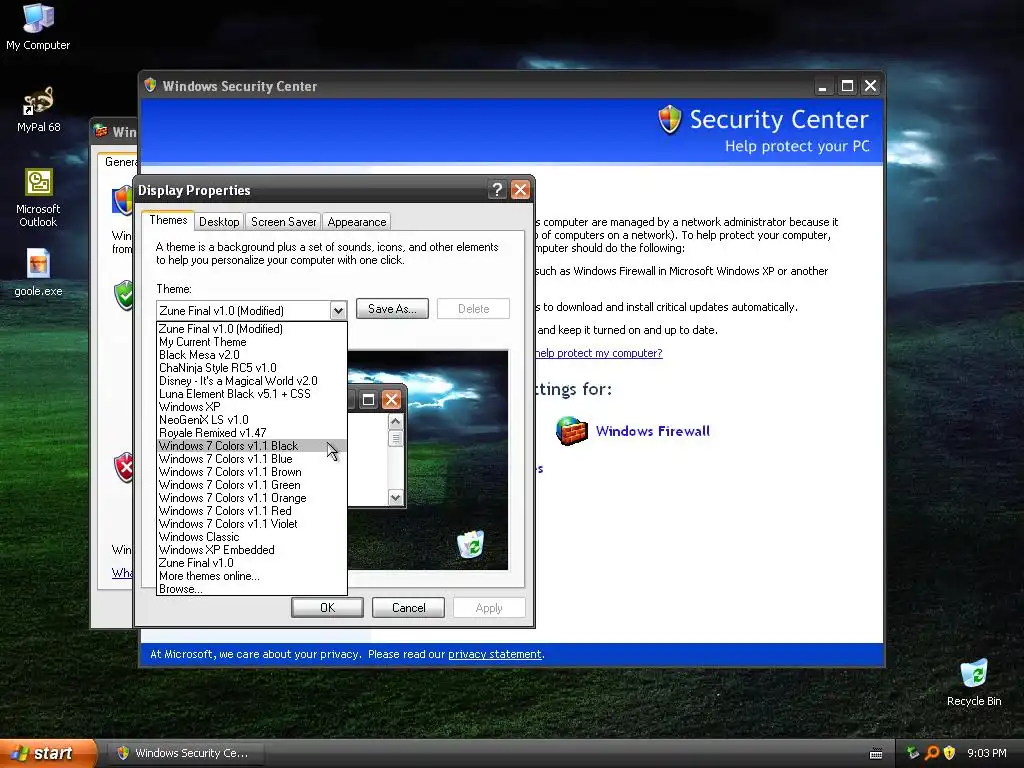
Task: Select More themes online... entry
Action: click(251, 576)
